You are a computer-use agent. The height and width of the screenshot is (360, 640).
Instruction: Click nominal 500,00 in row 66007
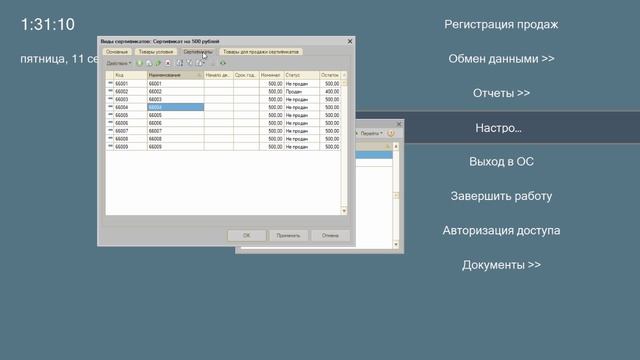point(271,131)
